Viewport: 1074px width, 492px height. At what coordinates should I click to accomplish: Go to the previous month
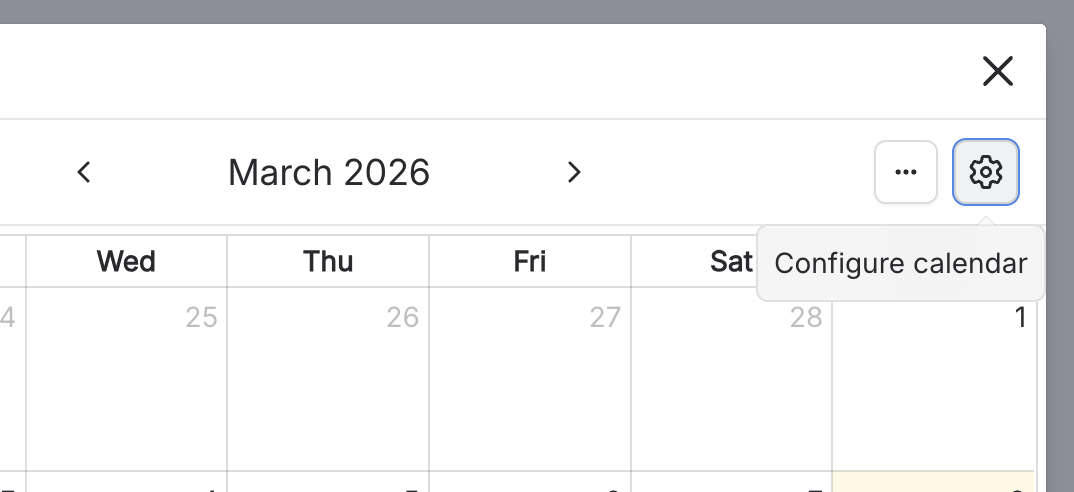[x=84, y=172]
